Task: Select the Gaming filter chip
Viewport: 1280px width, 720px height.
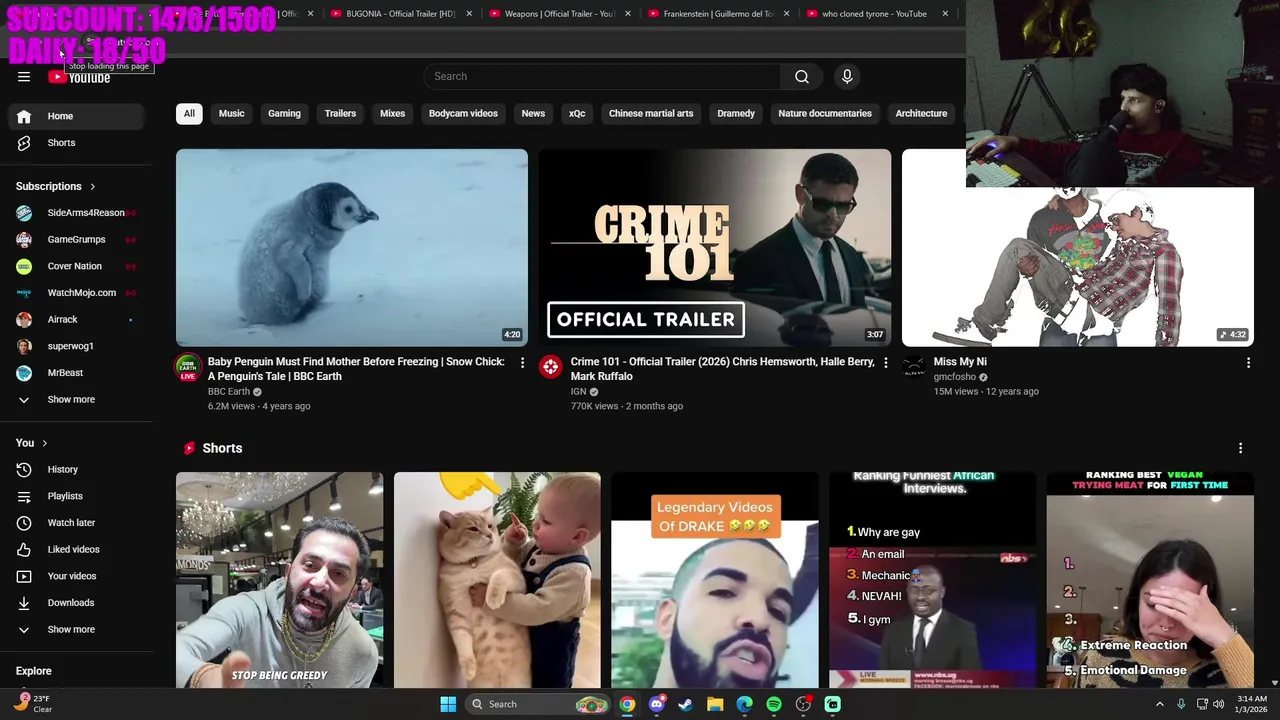Action: 284,113
